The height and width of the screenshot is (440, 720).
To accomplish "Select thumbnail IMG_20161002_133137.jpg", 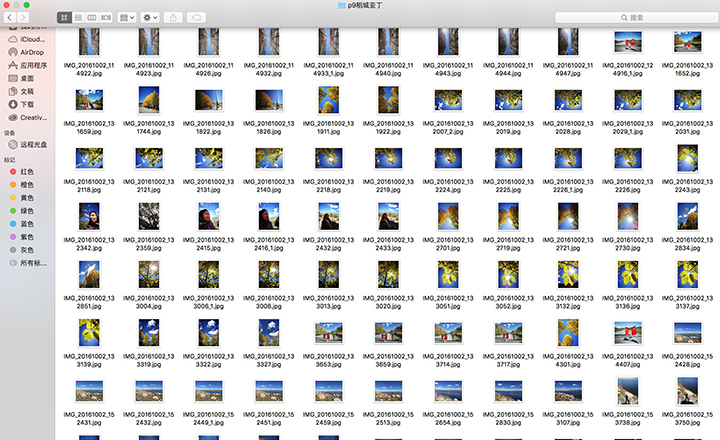I will [x=687, y=275].
